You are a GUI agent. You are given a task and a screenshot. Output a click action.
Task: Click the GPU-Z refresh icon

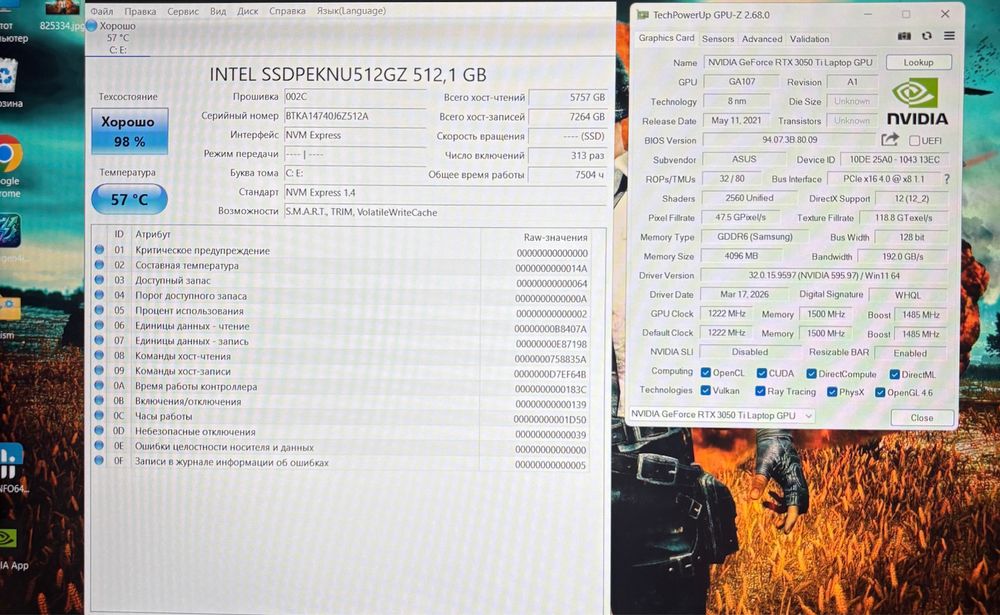[927, 36]
